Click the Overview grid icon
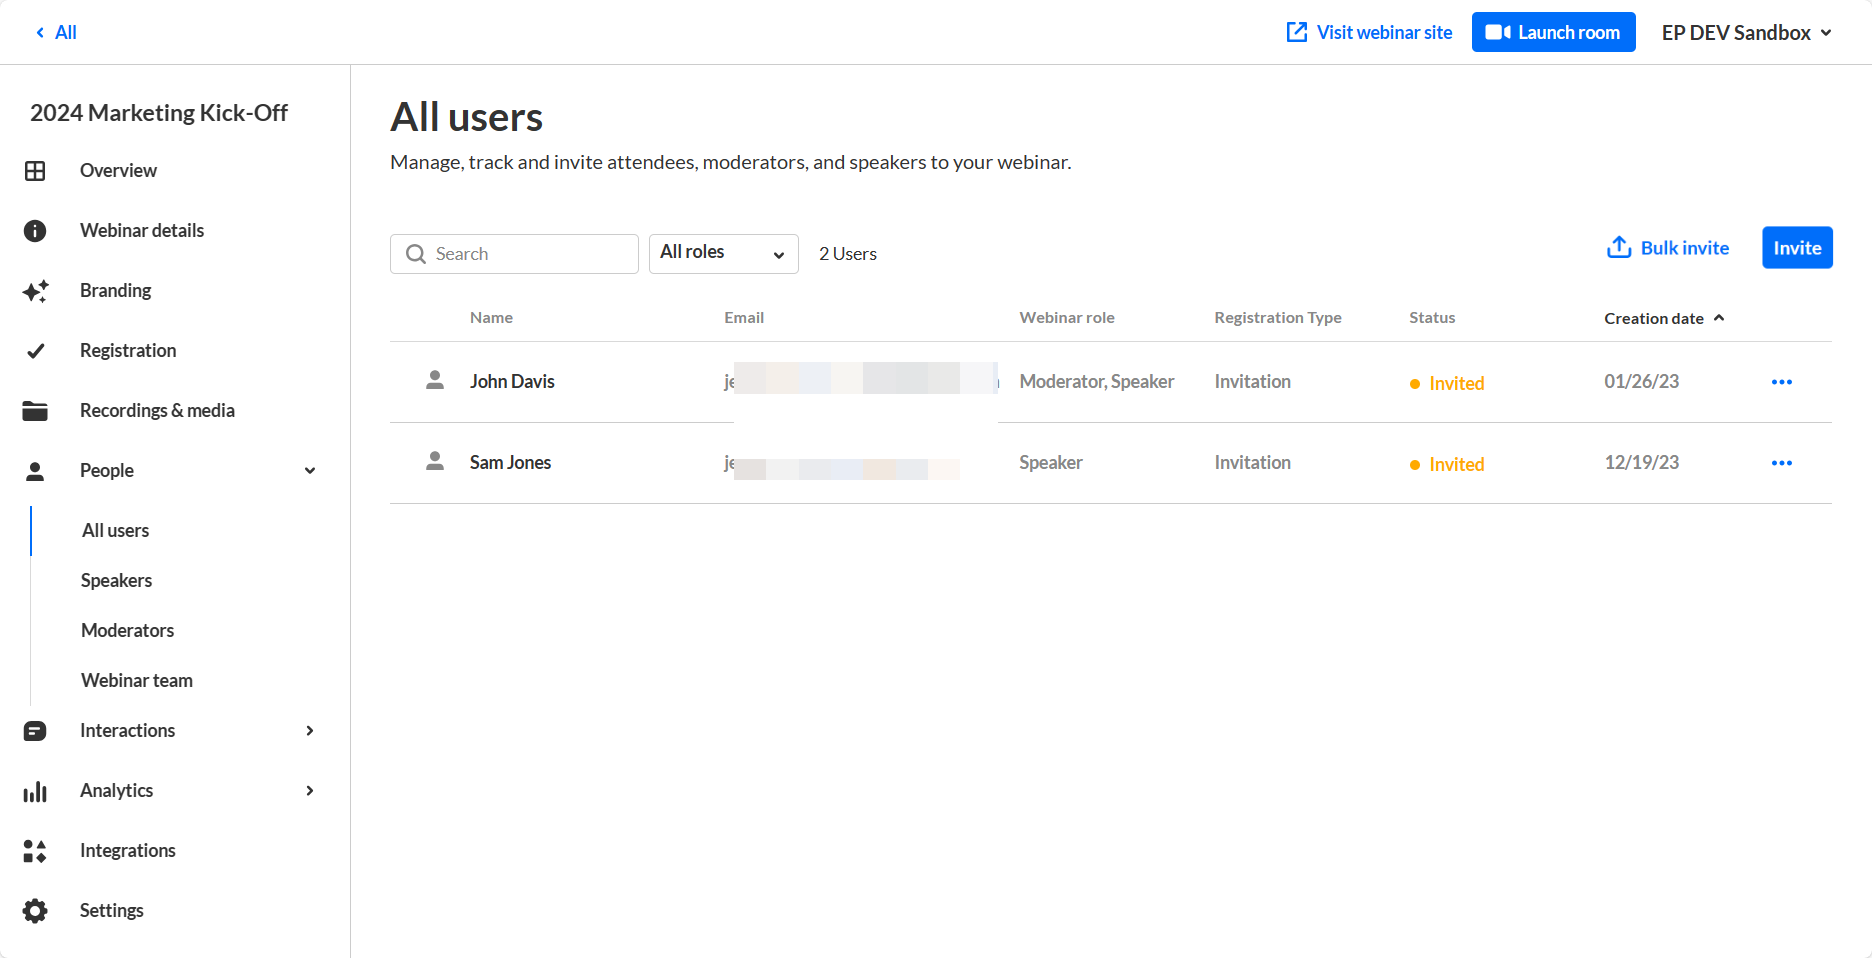This screenshot has width=1872, height=958. click(x=35, y=171)
